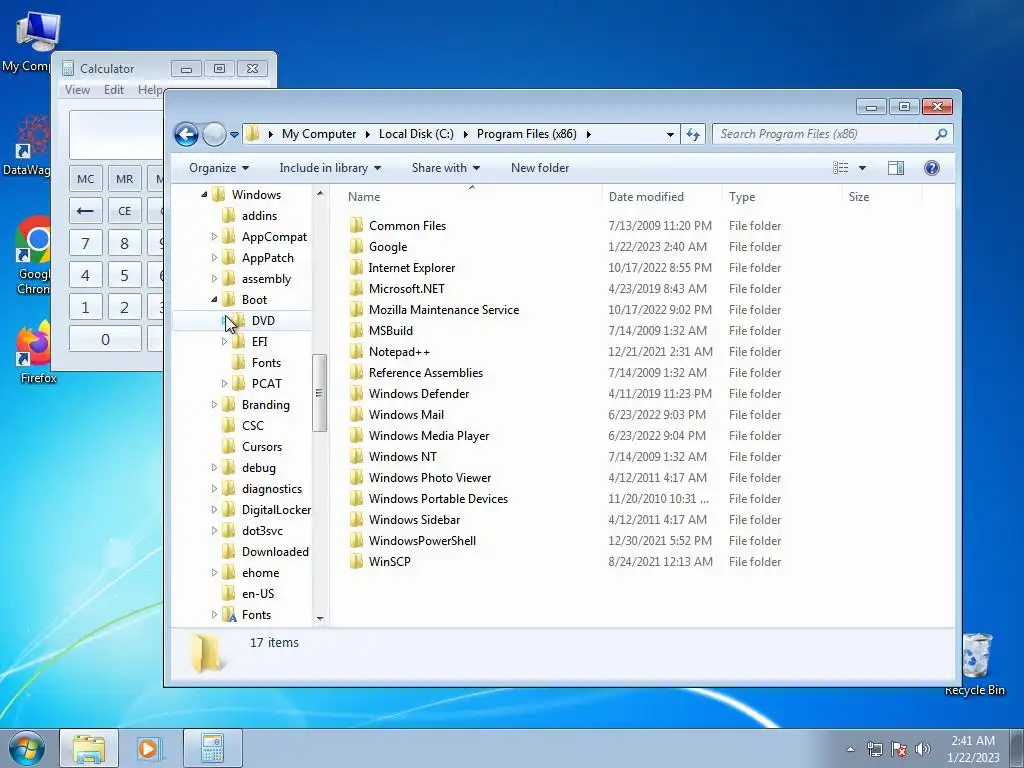Select the en-US folder in the tree
This screenshot has width=1024, height=768.
click(257, 594)
